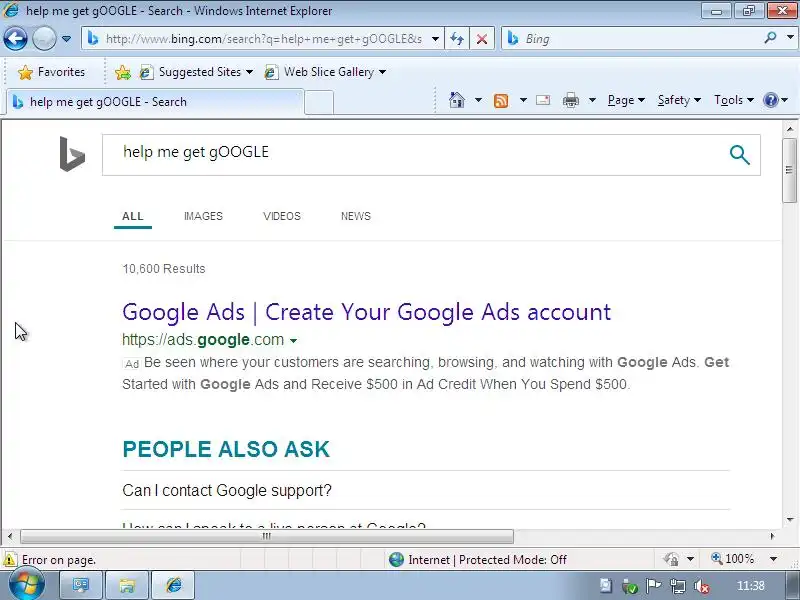Open the Safety menu
The image size is (800, 600).
pyautogui.click(x=679, y=100)
